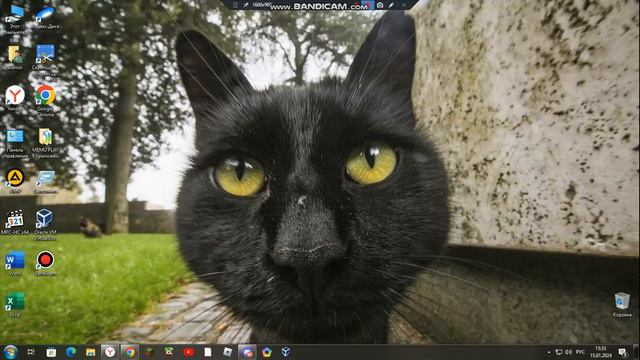This screenshot has height=360, width=640.
Task: Open File Explorer from taskbar
Action: point(91,352)
